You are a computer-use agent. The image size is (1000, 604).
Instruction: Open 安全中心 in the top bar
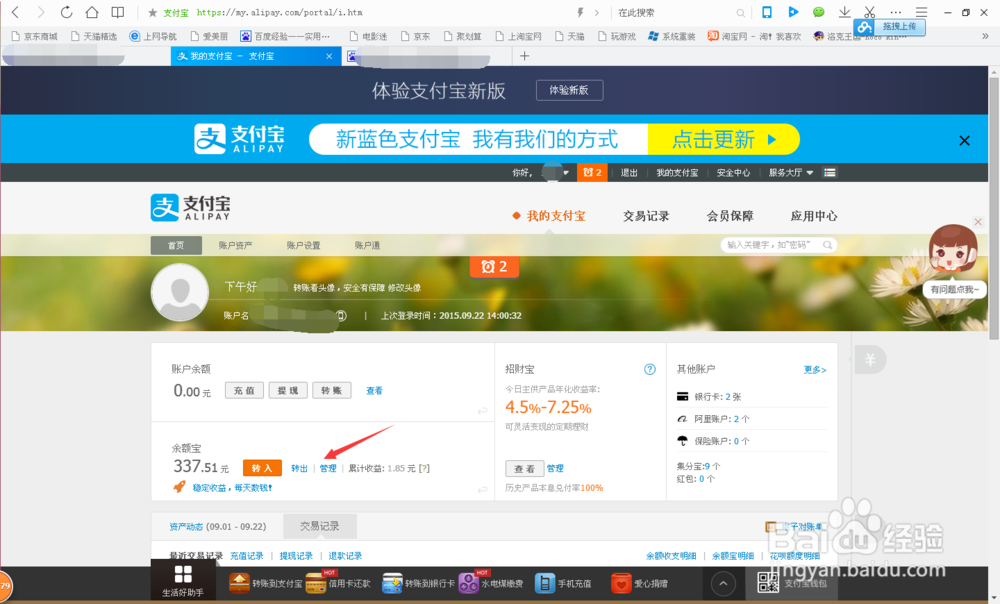pos(733,173)
